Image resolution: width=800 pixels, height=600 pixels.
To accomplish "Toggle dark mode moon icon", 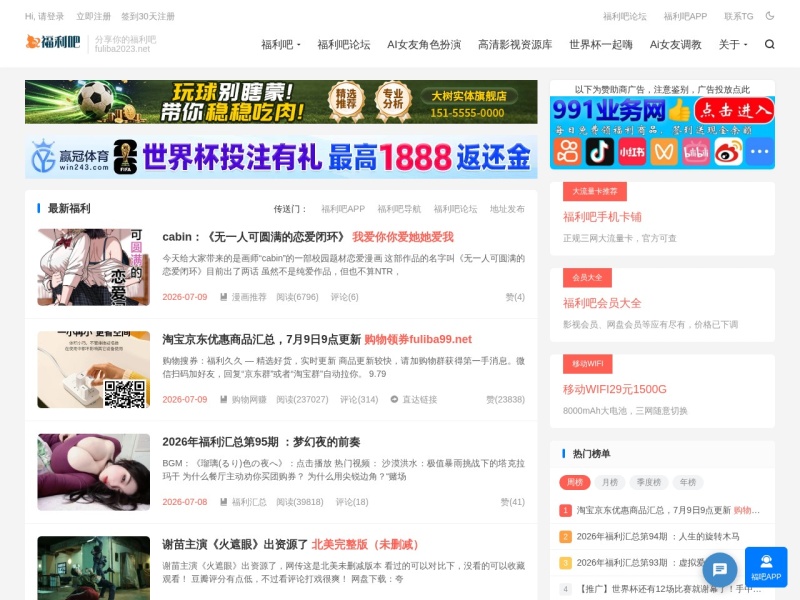I will coord(770,16).
